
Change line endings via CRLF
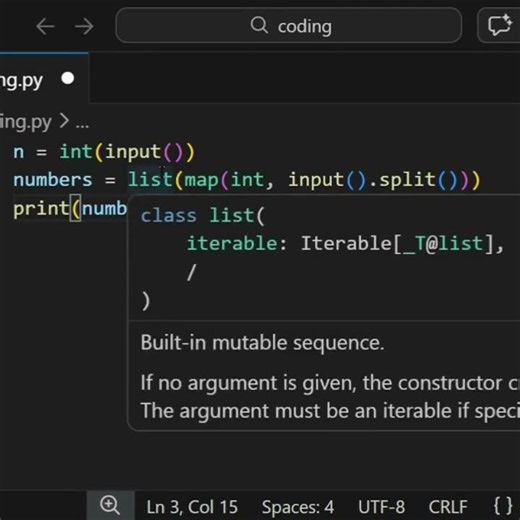[448, 507]
